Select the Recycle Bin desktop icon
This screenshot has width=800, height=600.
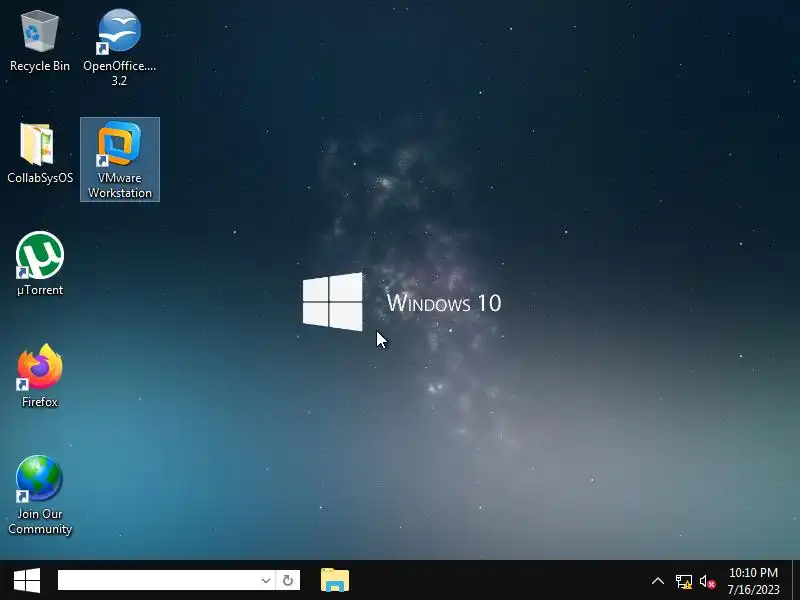[40, 42]
